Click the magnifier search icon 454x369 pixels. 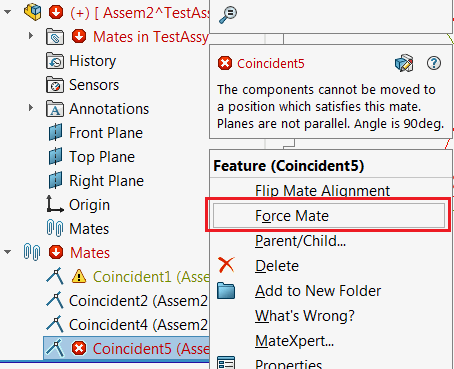coord(228,15)
